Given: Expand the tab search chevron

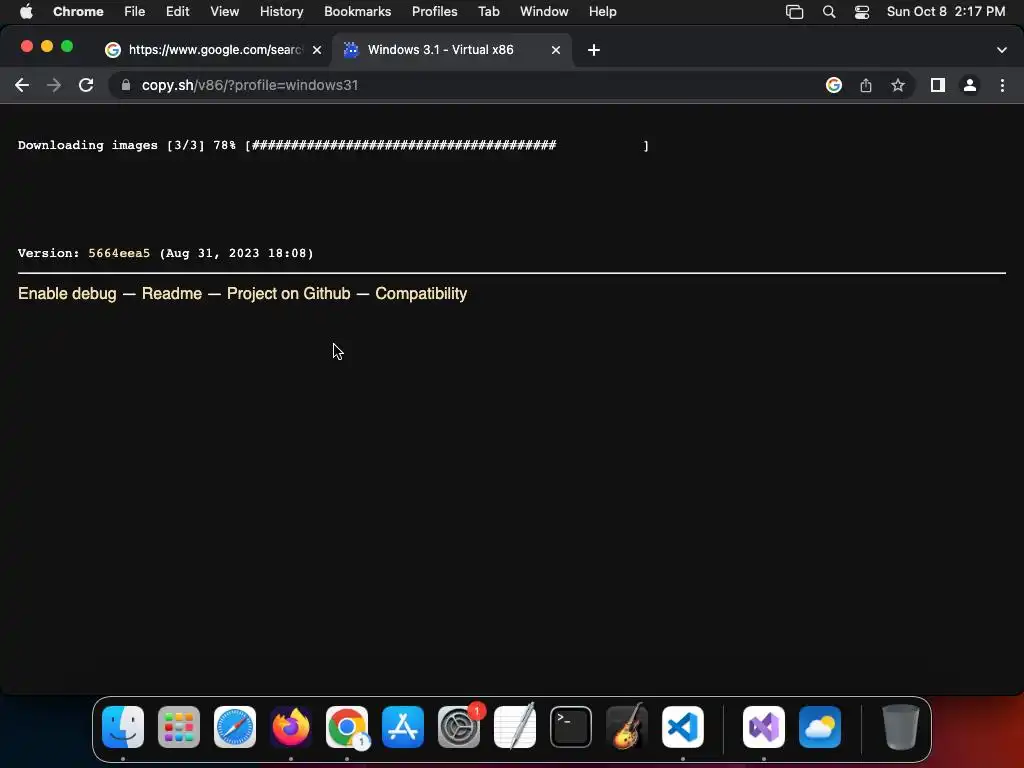Looking at the screenshot, I should click(x=1001, y=50).
